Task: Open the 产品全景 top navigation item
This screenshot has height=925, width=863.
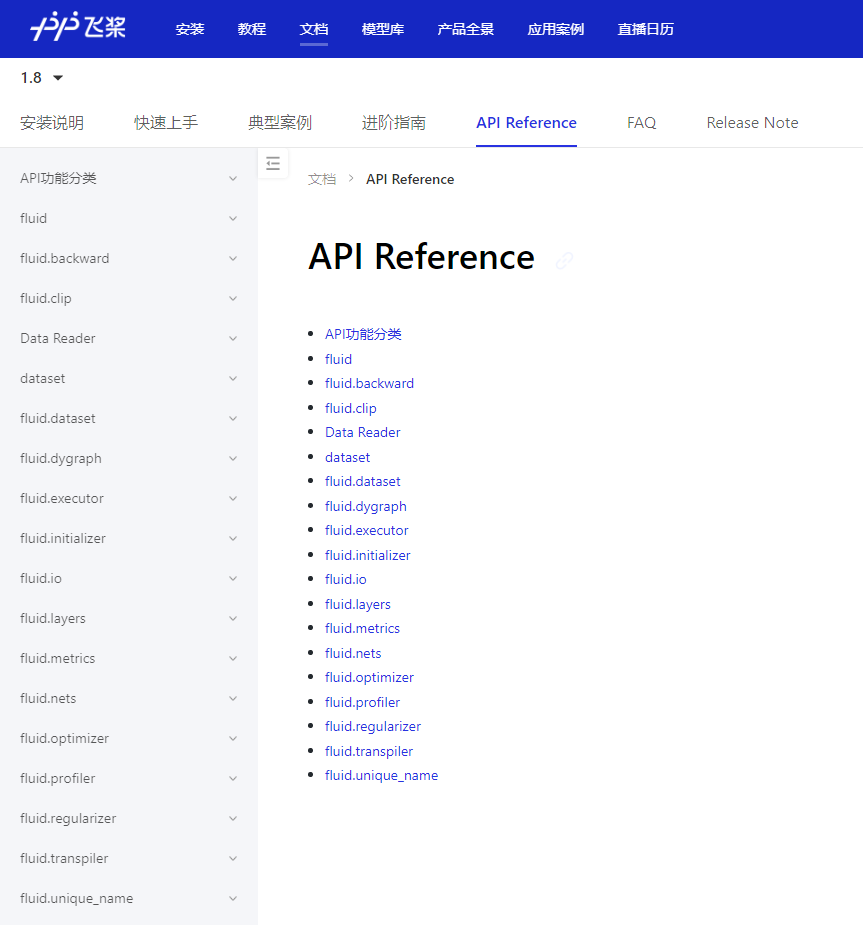Action: [x=465, y=29]
